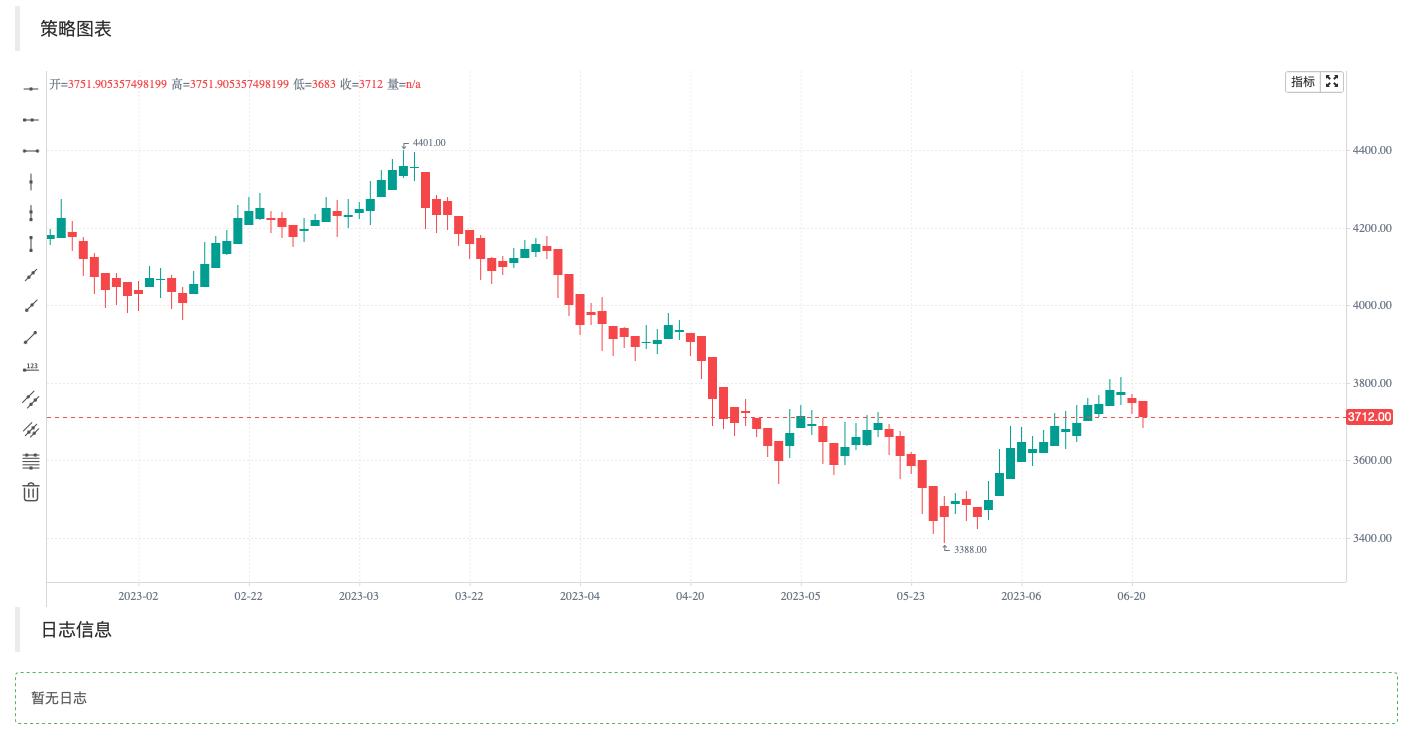Select the price channel line tool
Viewport: 1410px width, 740px height.
point(31,430)
